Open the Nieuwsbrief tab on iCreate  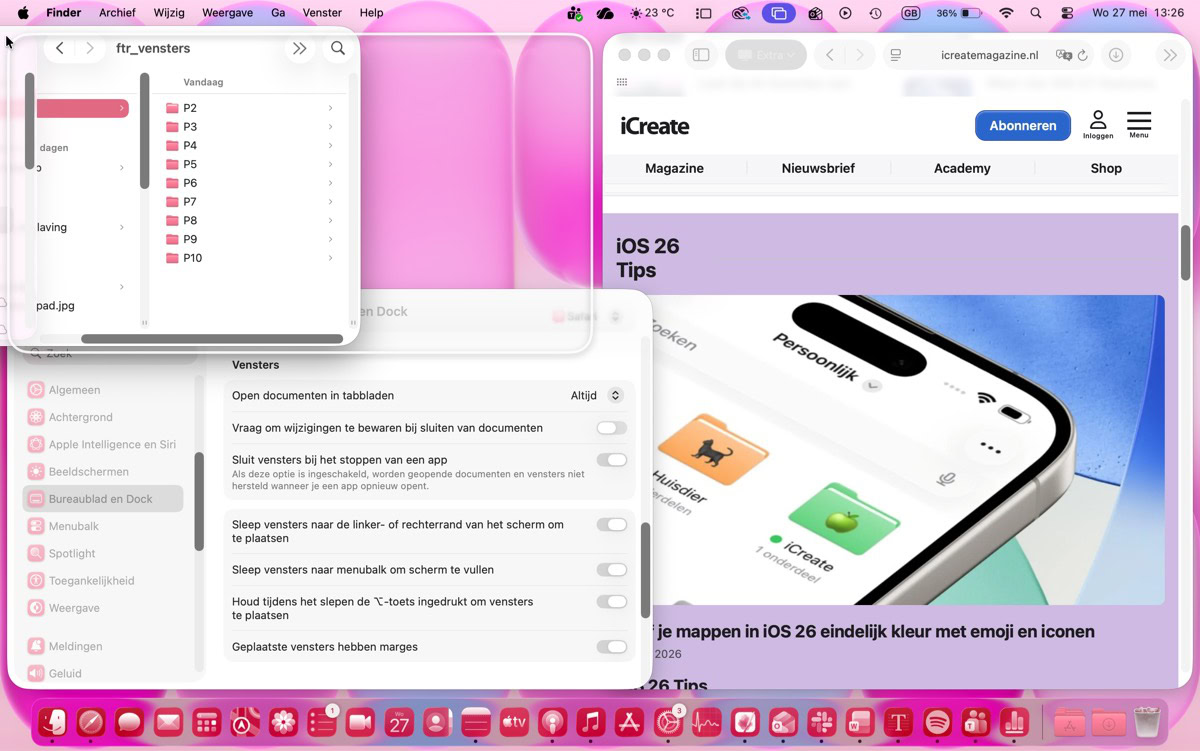point(818,168)
